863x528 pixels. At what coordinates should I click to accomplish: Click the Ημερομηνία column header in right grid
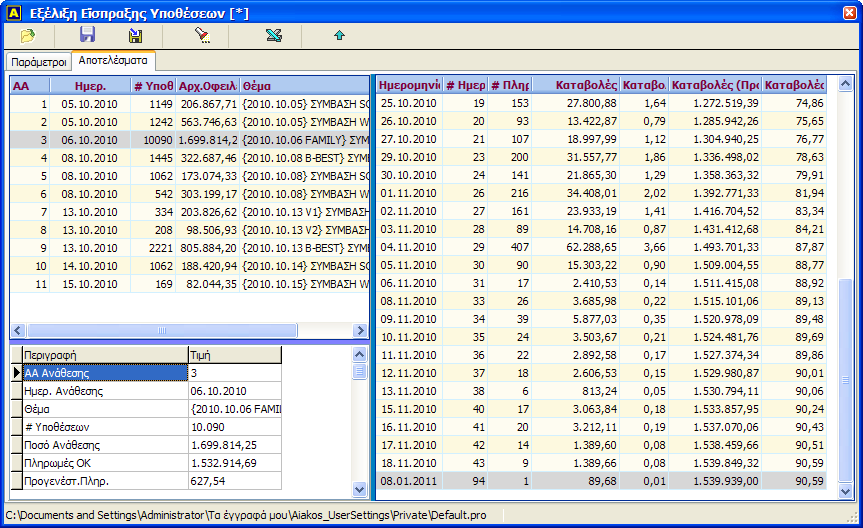409,85
